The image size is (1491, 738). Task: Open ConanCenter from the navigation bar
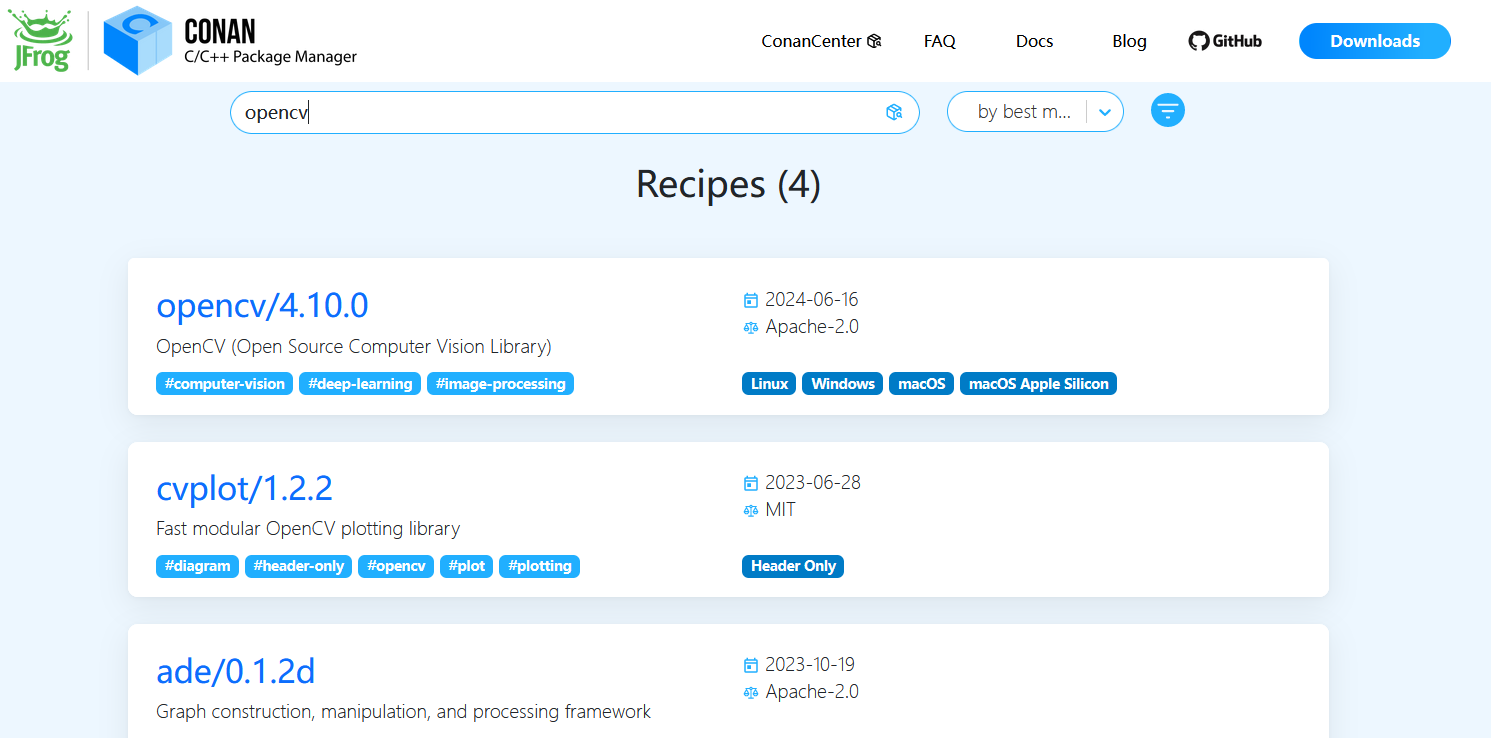[821, 41]
